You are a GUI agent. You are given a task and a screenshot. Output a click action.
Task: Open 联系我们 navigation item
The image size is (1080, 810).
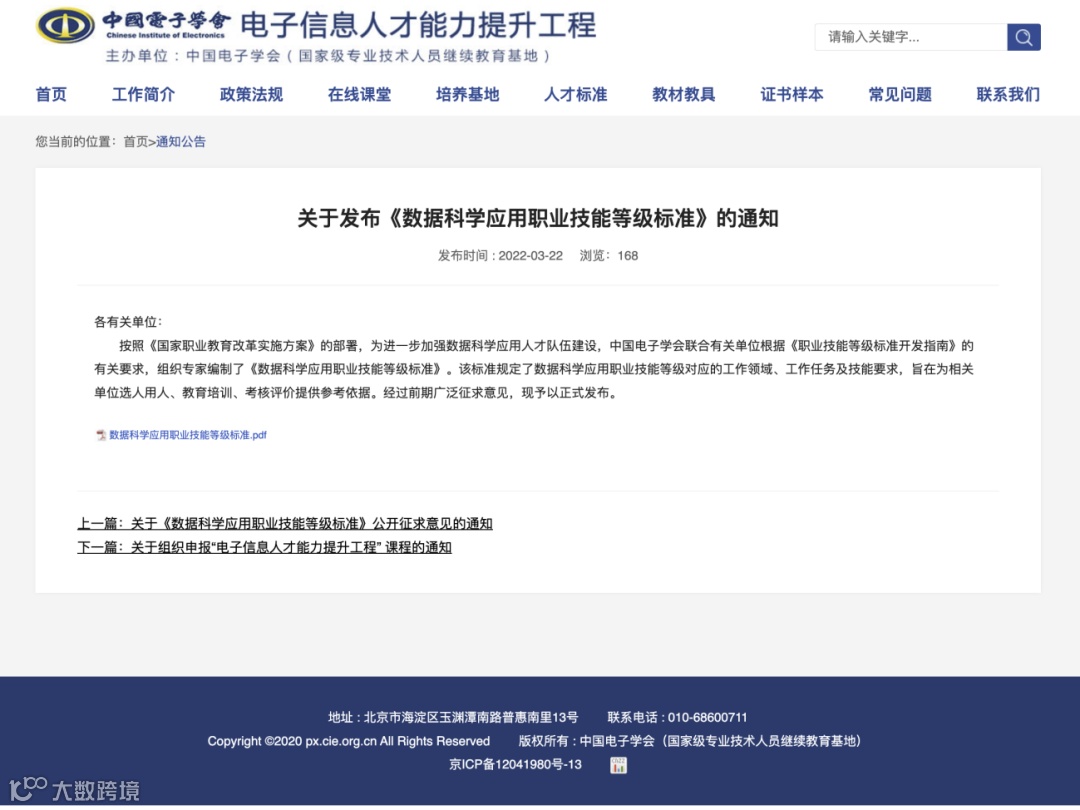(1008, 94)
